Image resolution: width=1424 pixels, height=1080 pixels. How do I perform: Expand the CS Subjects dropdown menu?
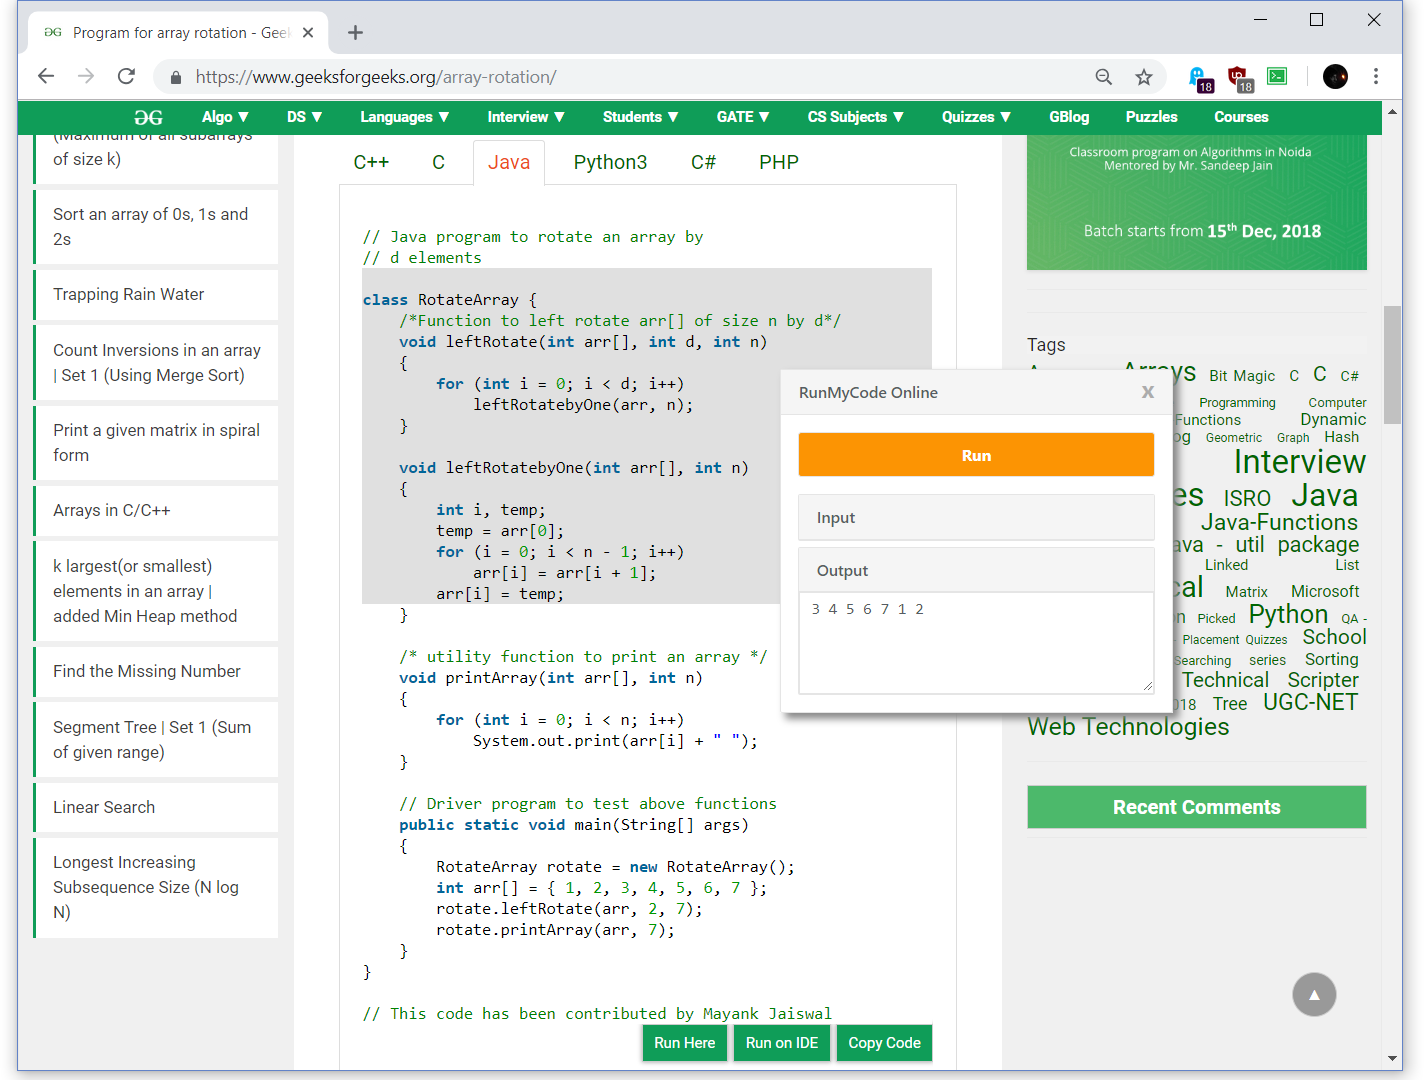(x=855, y=117)
